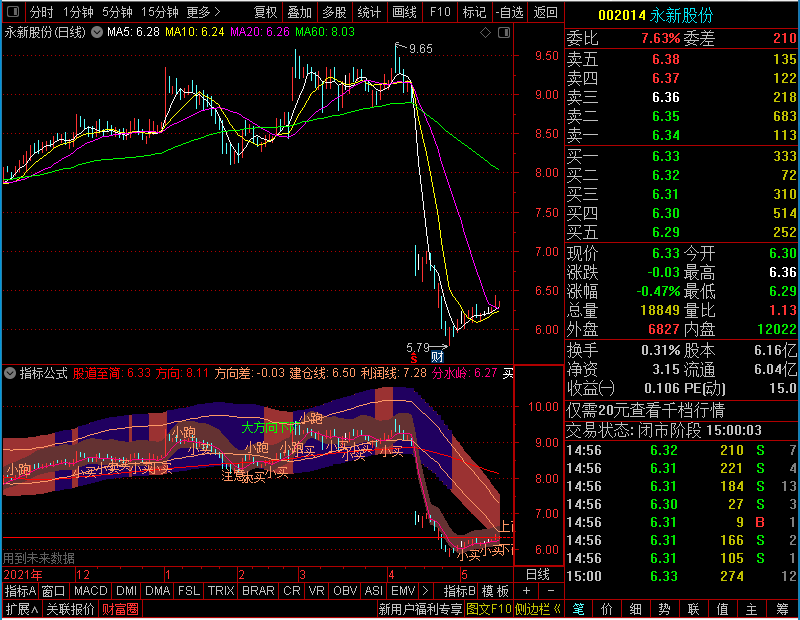
Task: Select the CR indicator
Action: (292, 591)
